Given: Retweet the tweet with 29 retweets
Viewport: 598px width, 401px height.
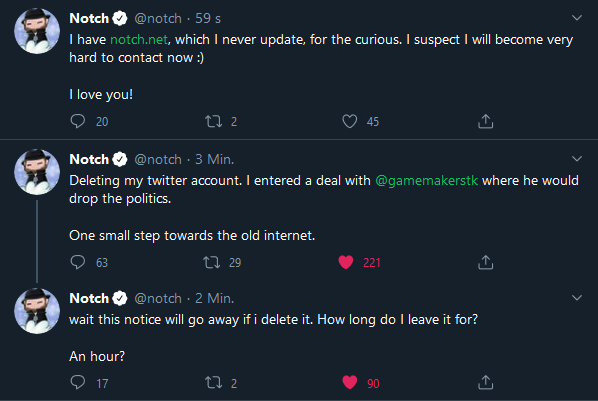Looking at the screenshot, I should tap(211, 262).
